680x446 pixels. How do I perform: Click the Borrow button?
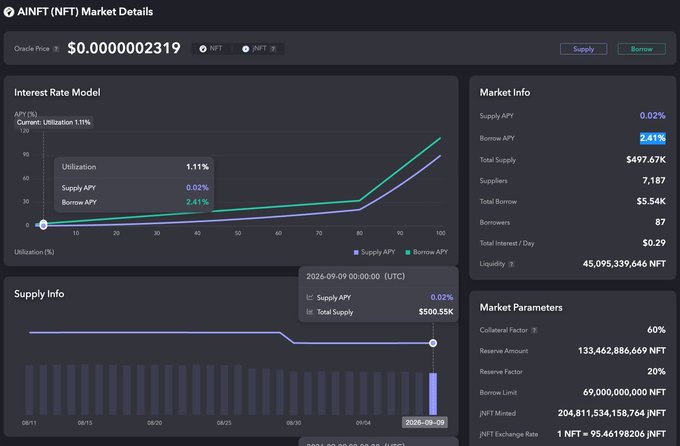(641, 49)
